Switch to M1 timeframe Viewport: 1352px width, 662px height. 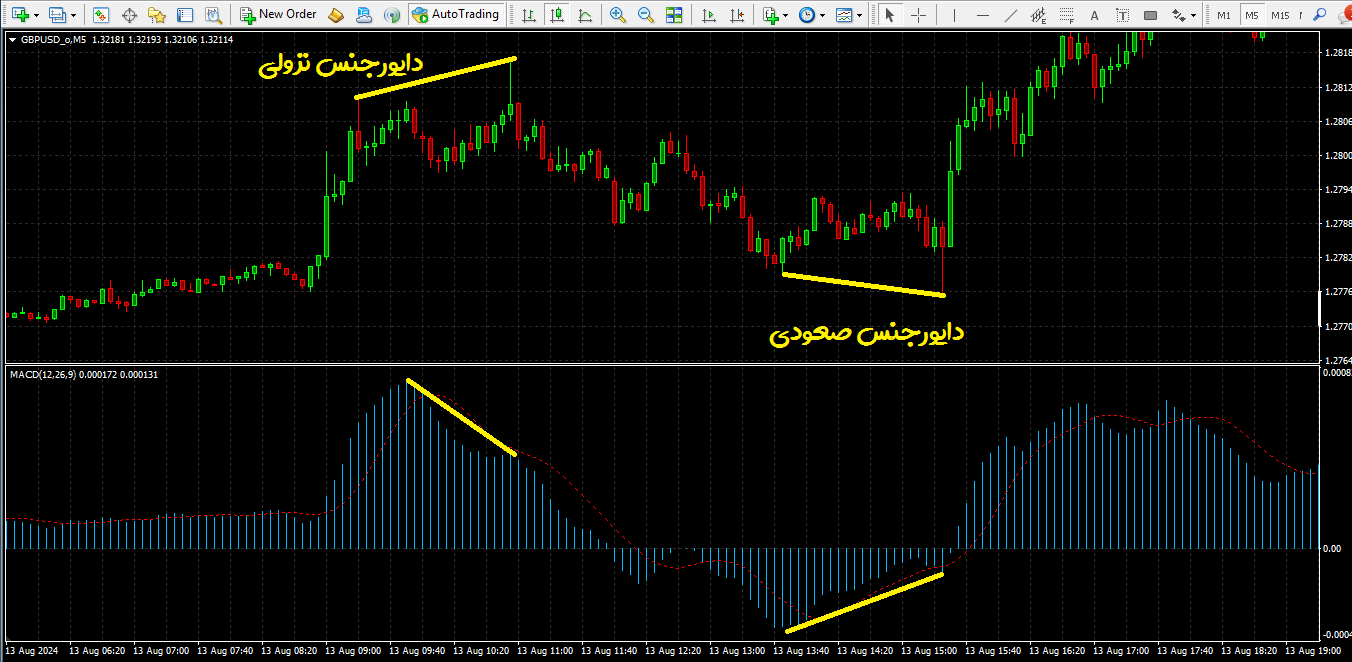[x=1224, y=15]
